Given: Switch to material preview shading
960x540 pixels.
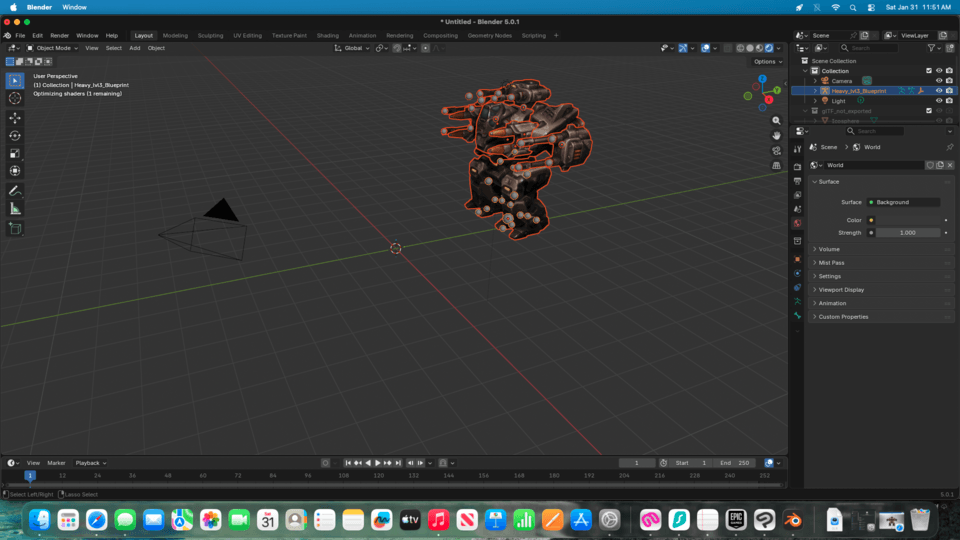Looking at the screenshot, I should [x=759, y=48].
